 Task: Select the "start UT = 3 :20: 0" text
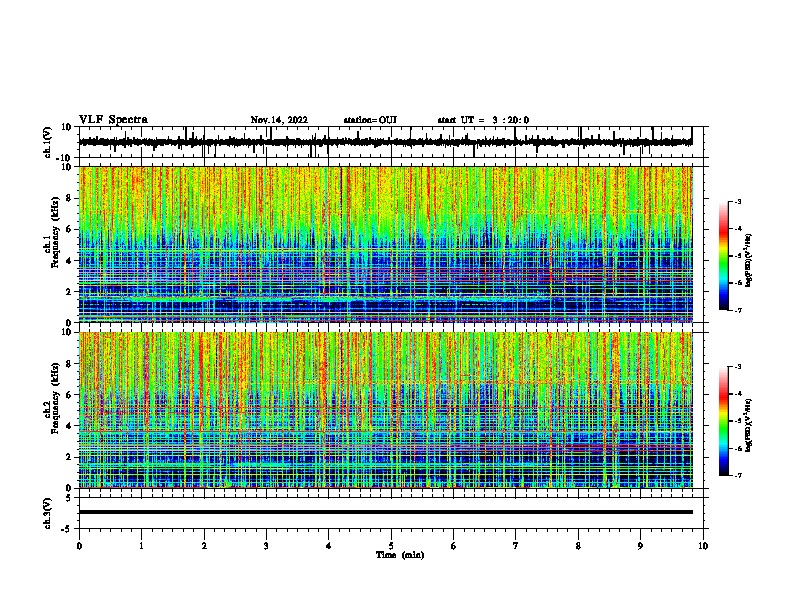coord(483,120)
